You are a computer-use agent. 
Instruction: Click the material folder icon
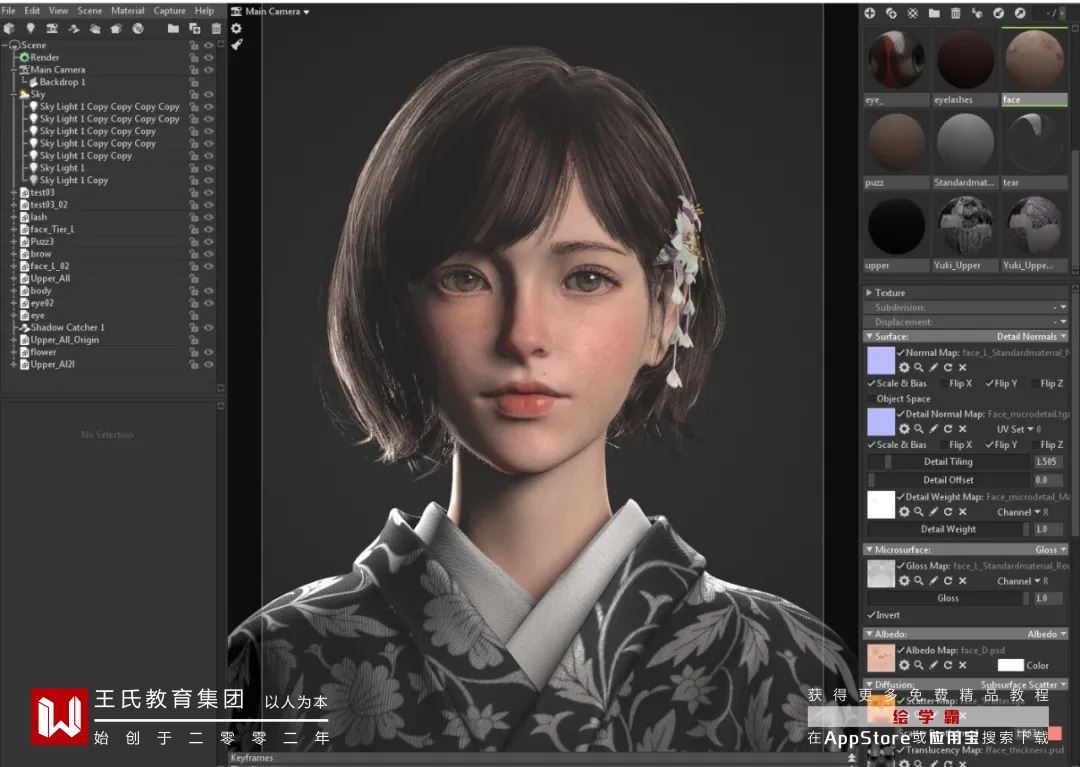(x=934, y=13)
